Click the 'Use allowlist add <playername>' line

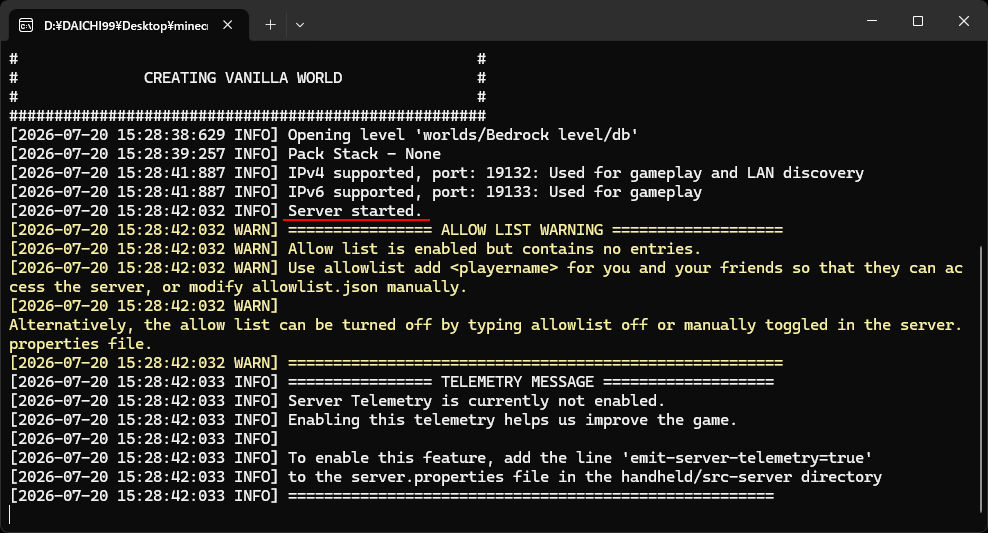[486, 268]
